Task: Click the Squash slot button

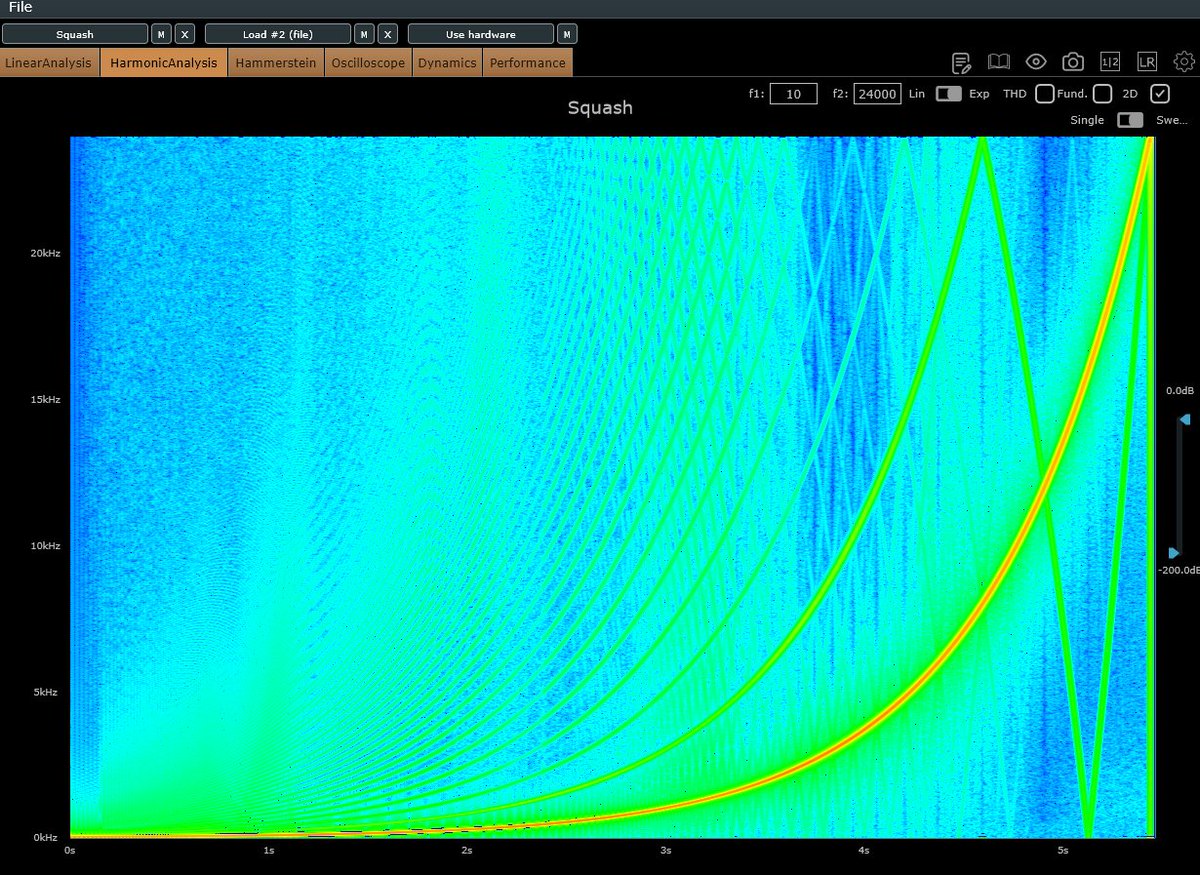Action: 75,34
